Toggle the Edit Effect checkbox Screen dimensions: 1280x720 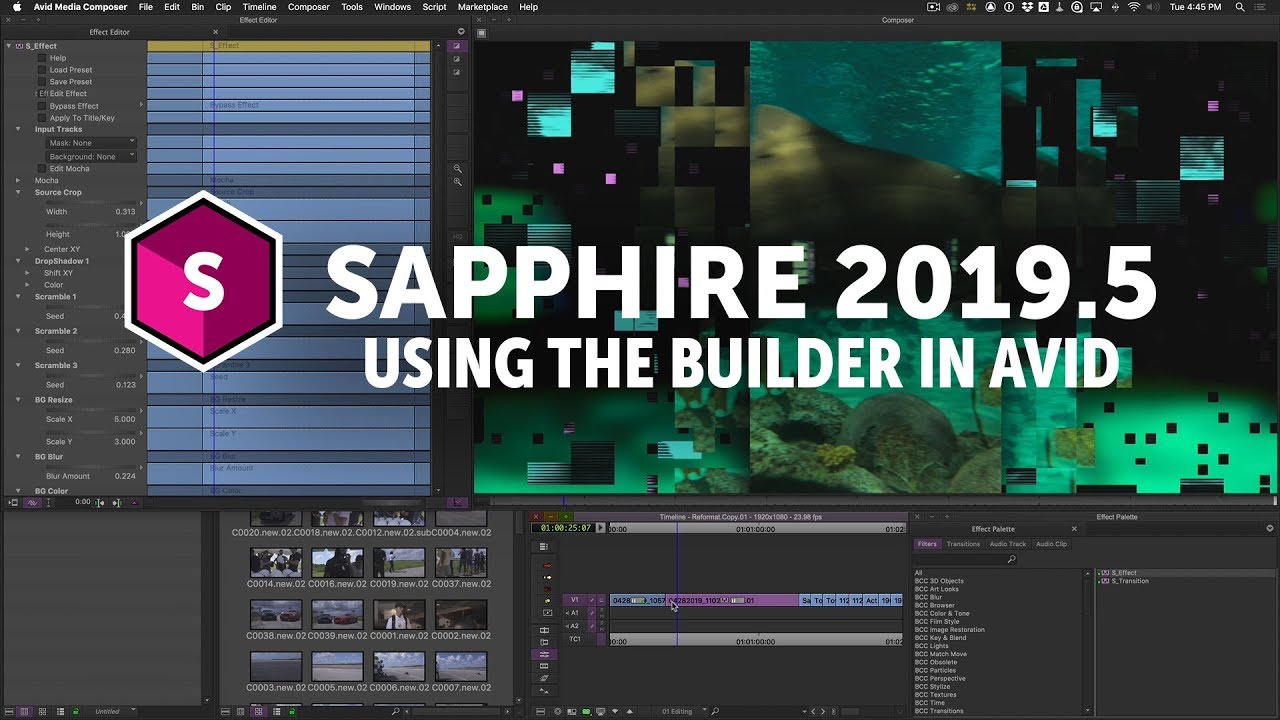click(x=42, y=94)
